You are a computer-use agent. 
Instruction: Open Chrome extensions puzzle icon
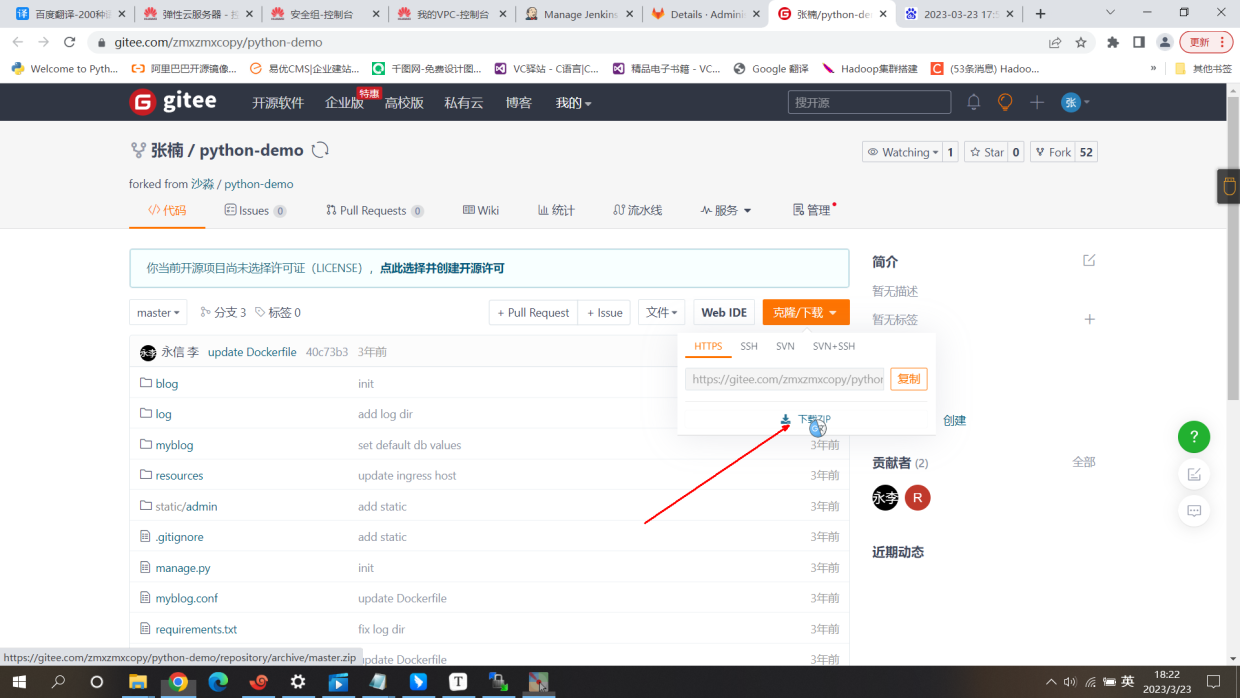(x=1113, y=42)
